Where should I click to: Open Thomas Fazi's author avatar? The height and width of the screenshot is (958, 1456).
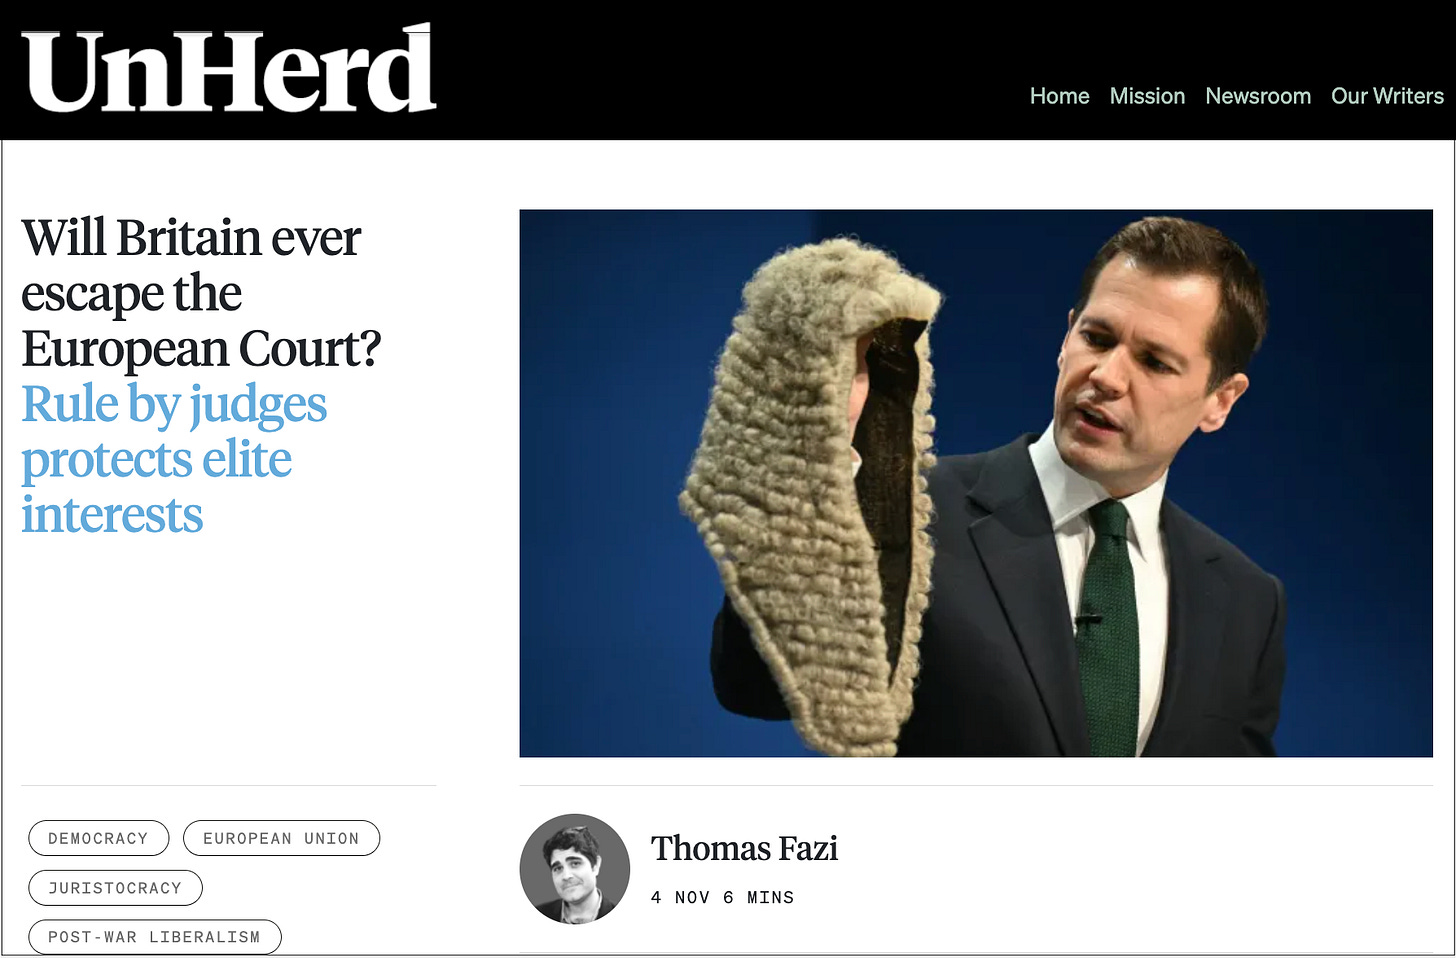(x=575, y=868)
